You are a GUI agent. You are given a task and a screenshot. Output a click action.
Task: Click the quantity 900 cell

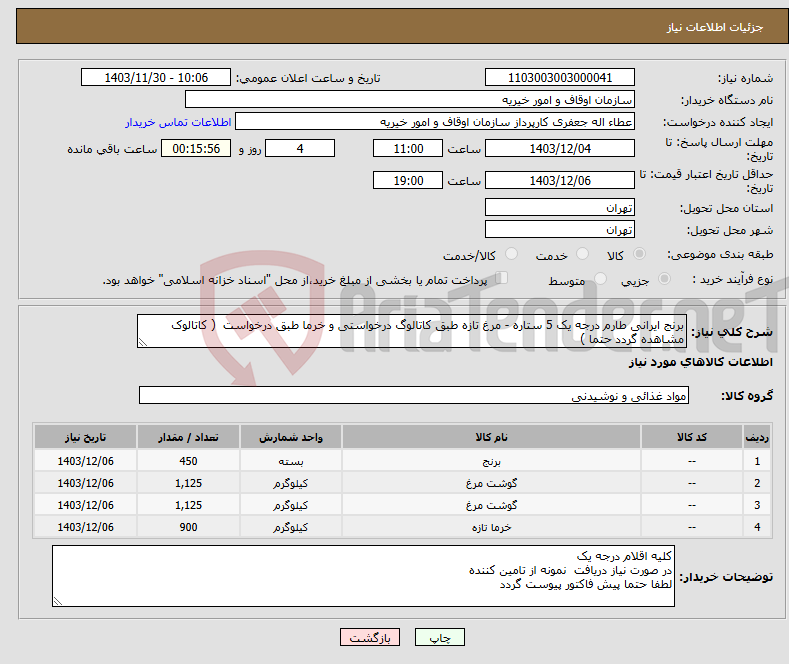coord(188,528)
